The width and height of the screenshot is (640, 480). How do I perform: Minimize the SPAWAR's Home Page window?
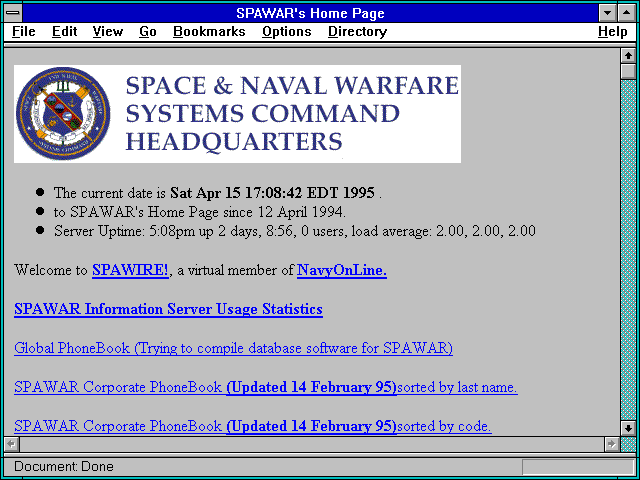(x=607, y=13)
